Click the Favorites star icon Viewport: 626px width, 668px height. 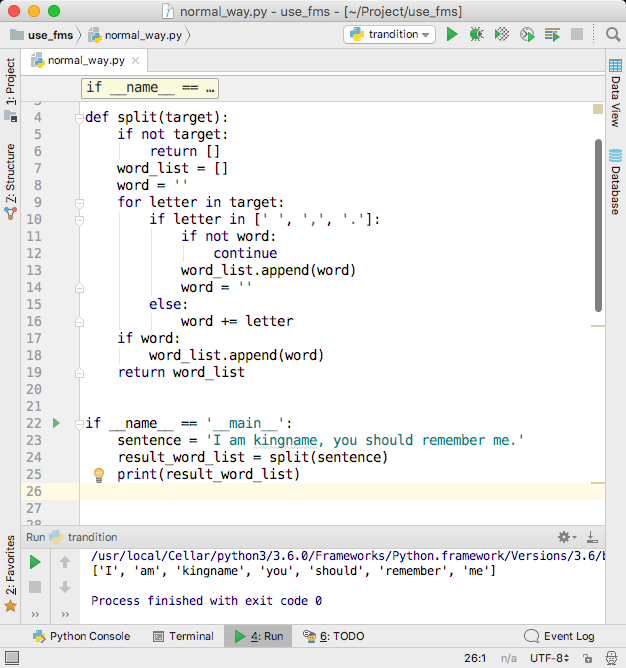[11, 606]
